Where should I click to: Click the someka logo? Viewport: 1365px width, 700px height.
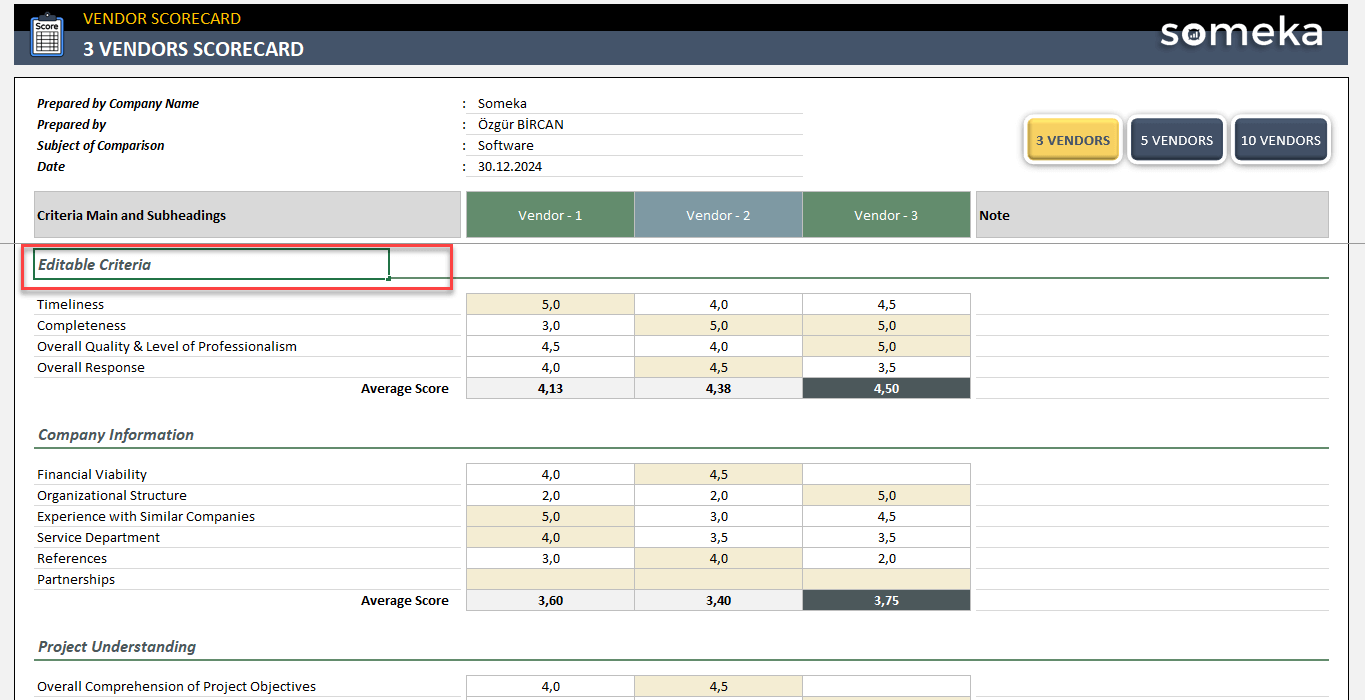pos(1240,32)
